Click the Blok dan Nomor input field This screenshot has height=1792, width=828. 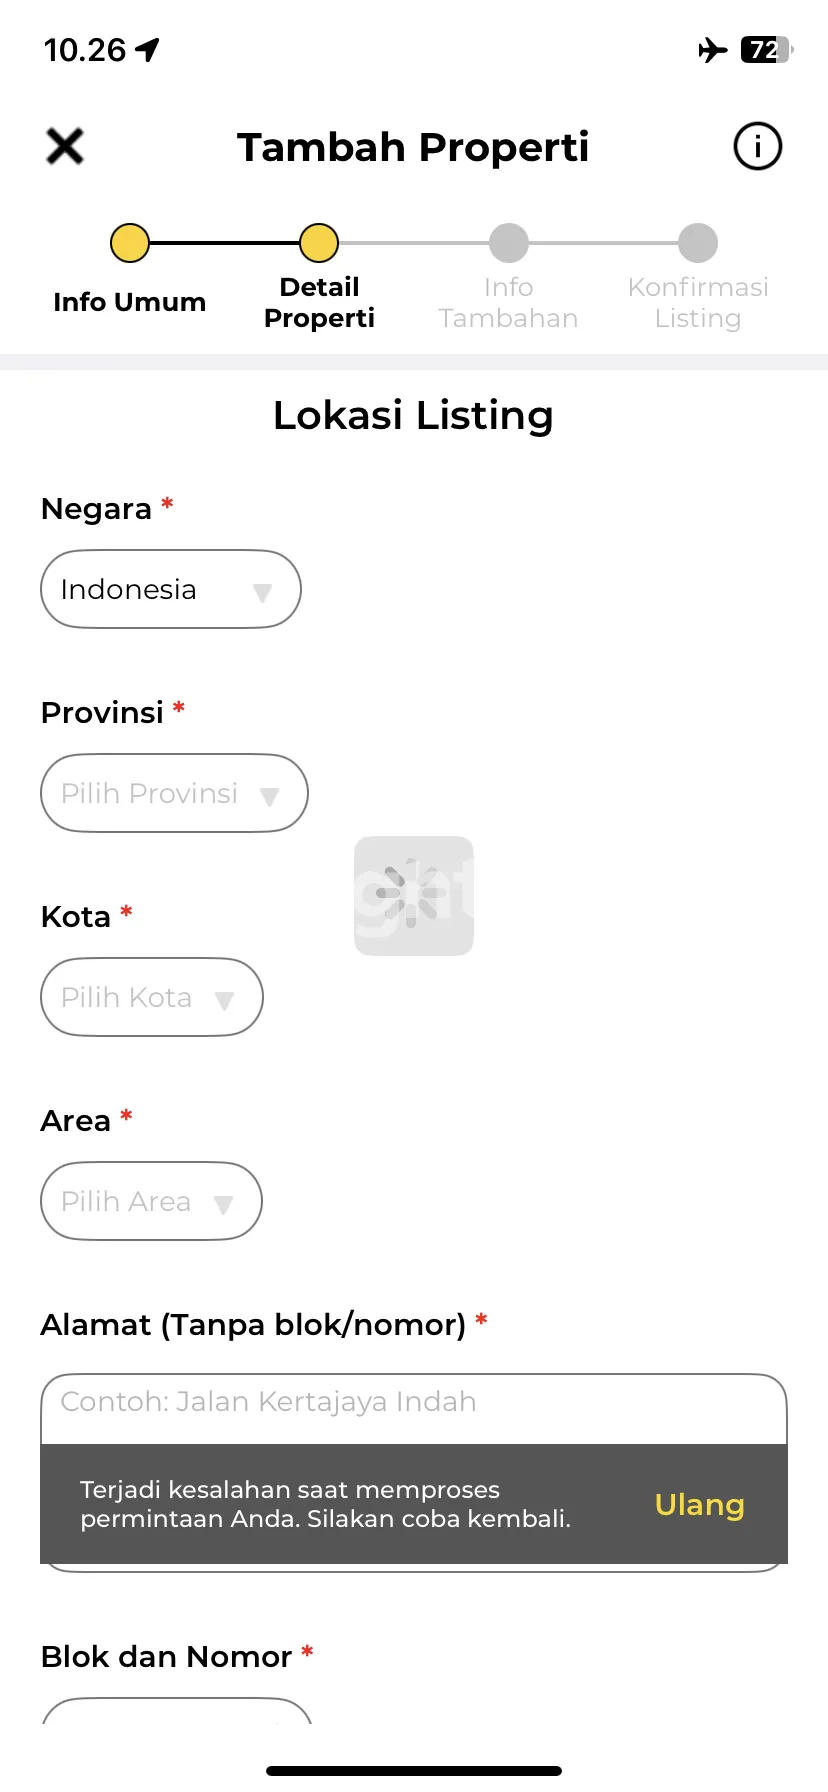(177, 1711)
